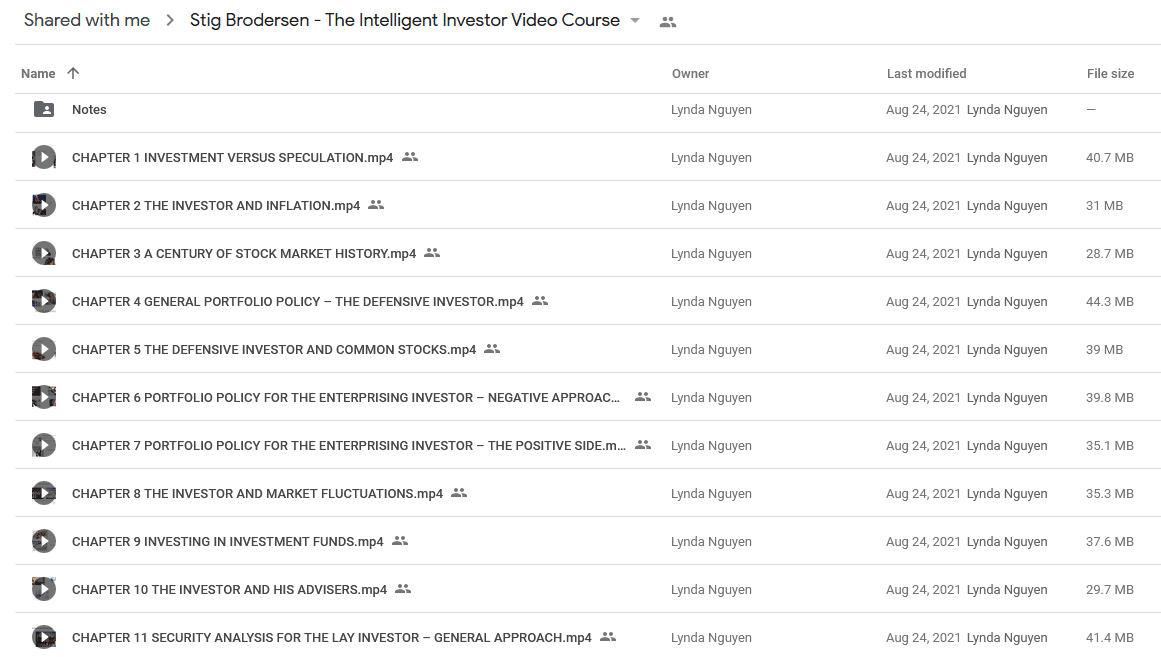The width and height of the screenshot is (1161, 657).
Task: Open the folder title dropdown arrow
Action: coord(635,21)
